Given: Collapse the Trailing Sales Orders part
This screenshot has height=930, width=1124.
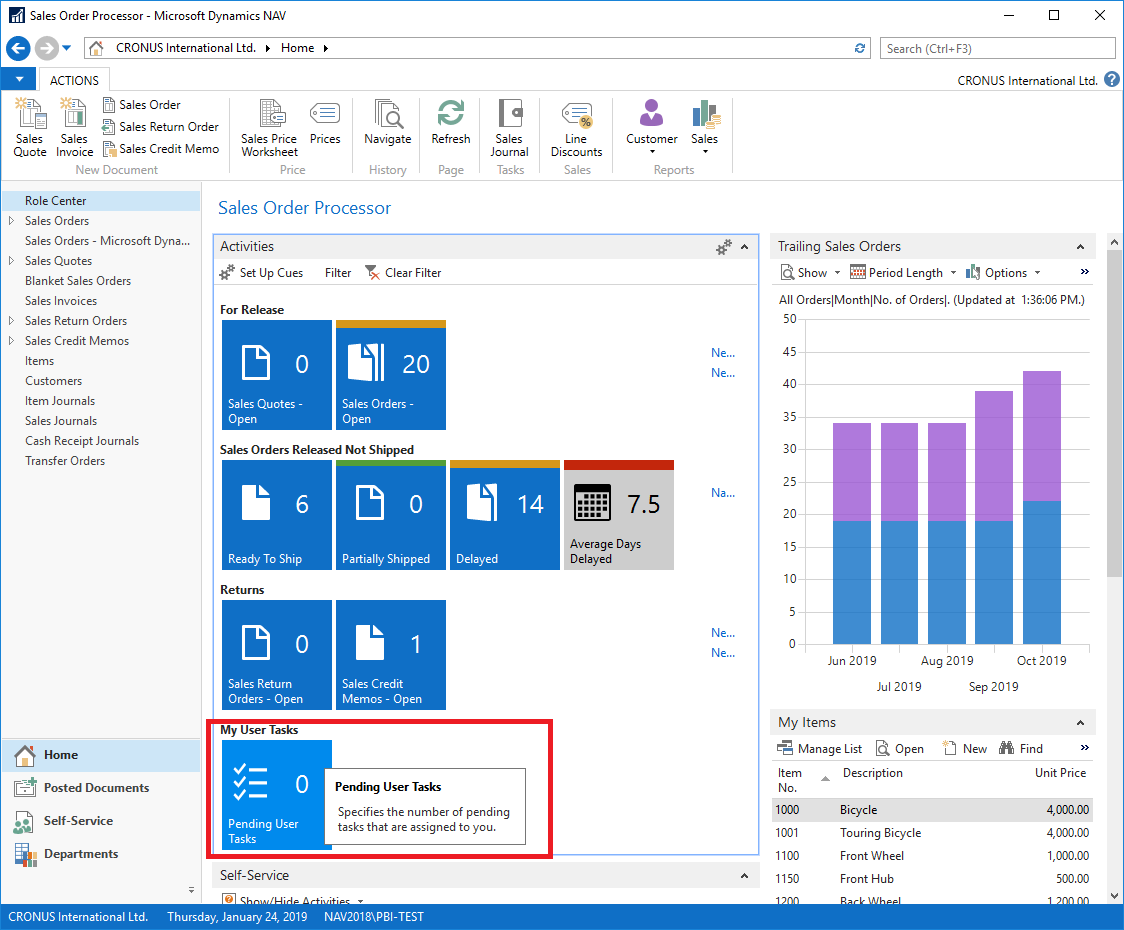Looking at the screenshot, I should [1080, 247].
